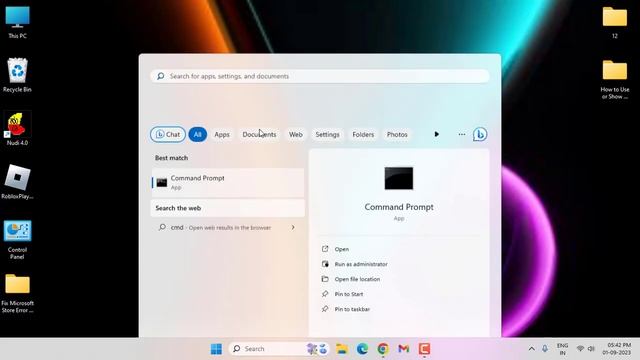Click the Bing icon in search panel

[480, 134]
